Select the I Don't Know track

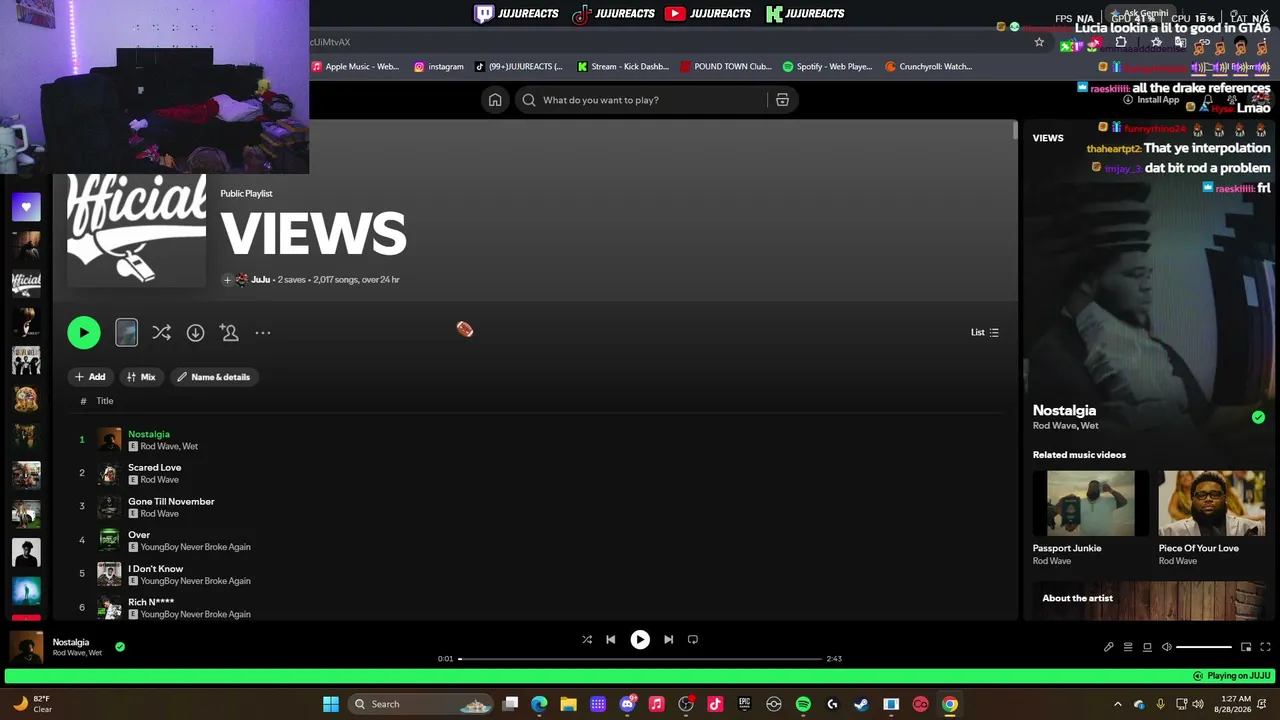tap(155, 569)
